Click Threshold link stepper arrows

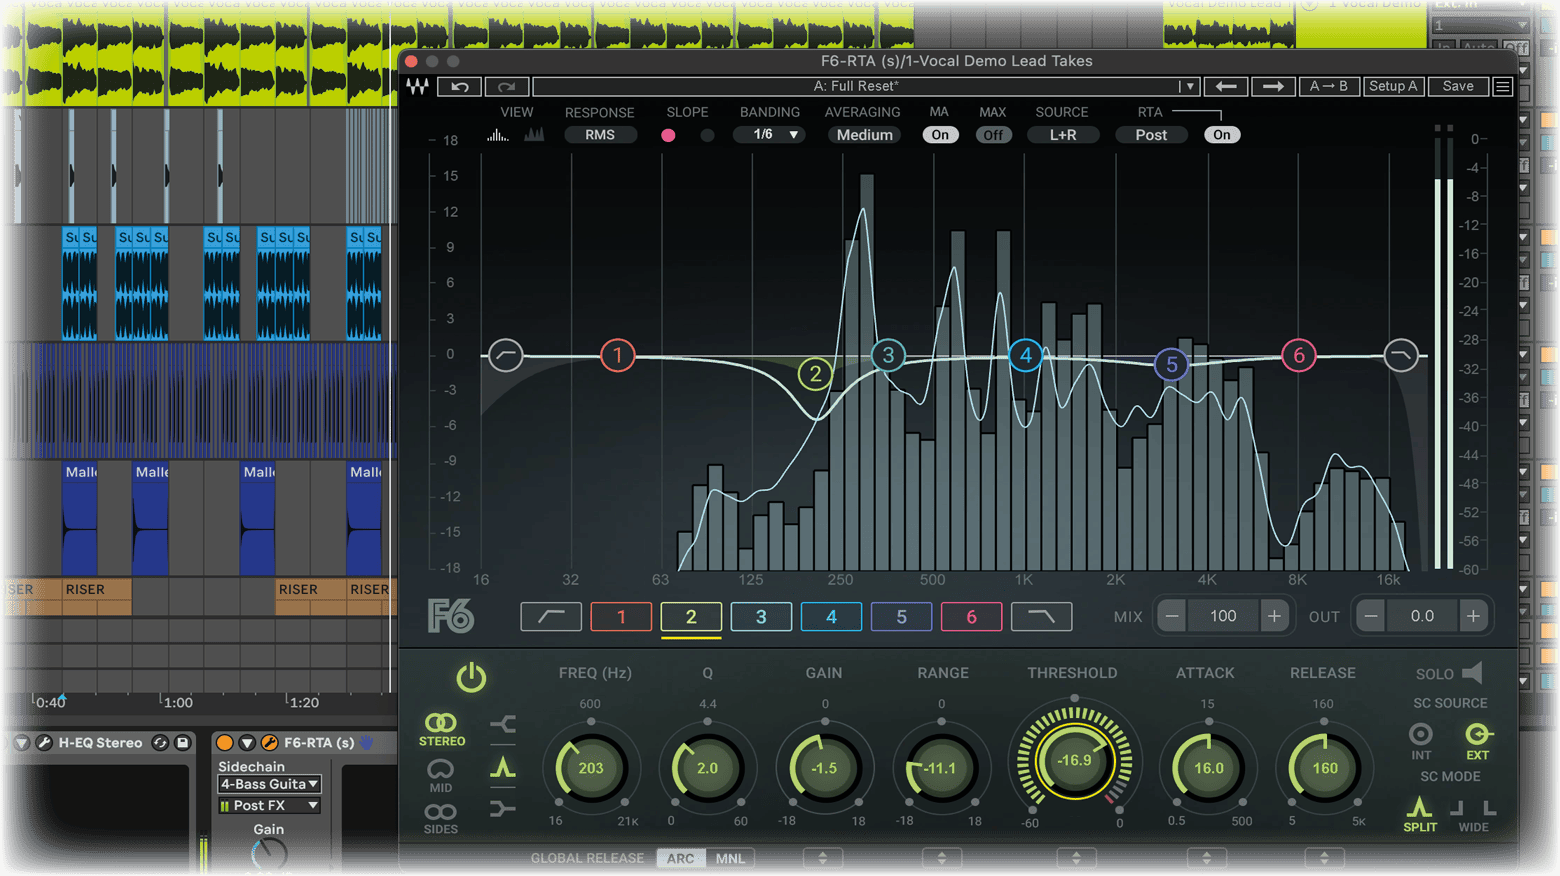coord(1076,858)
